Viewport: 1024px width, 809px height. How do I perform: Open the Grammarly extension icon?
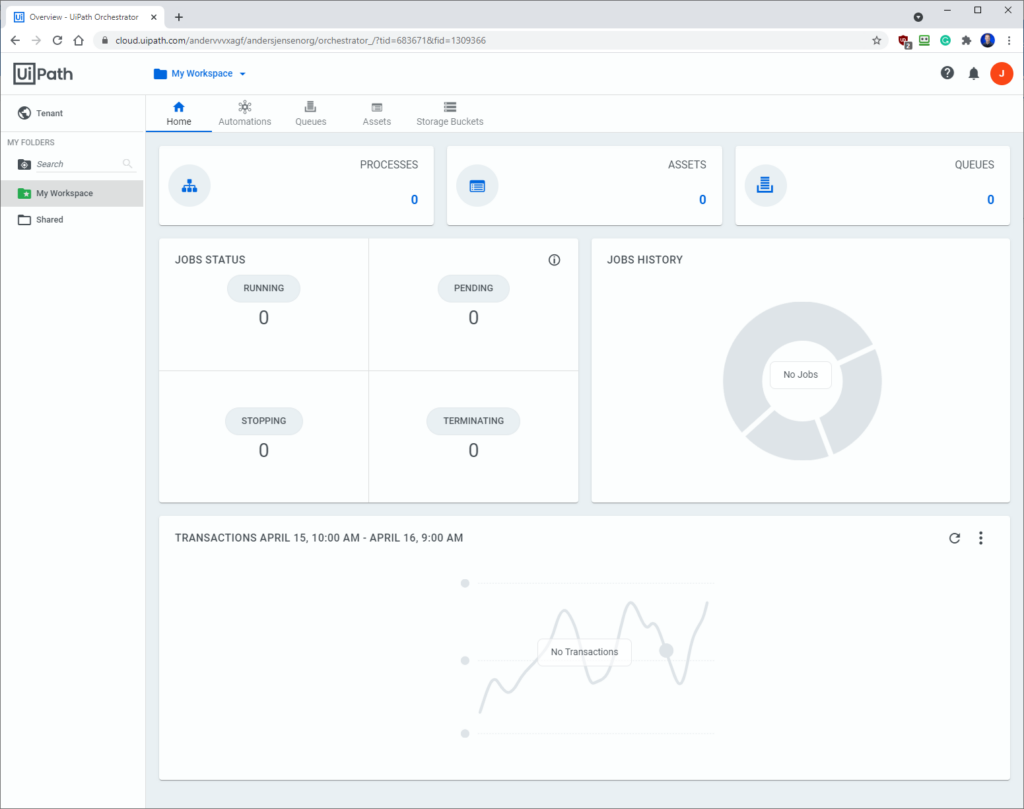[945, 40]
